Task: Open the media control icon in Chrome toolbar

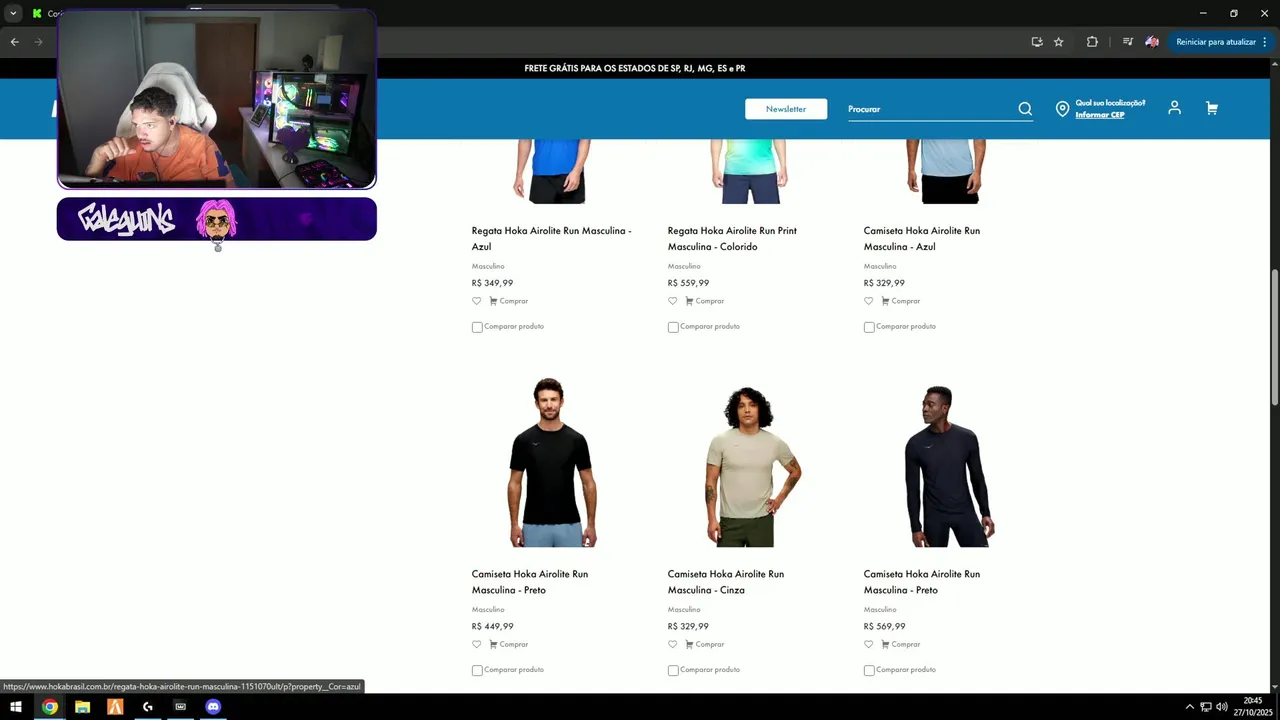Action: (1128, 42)
